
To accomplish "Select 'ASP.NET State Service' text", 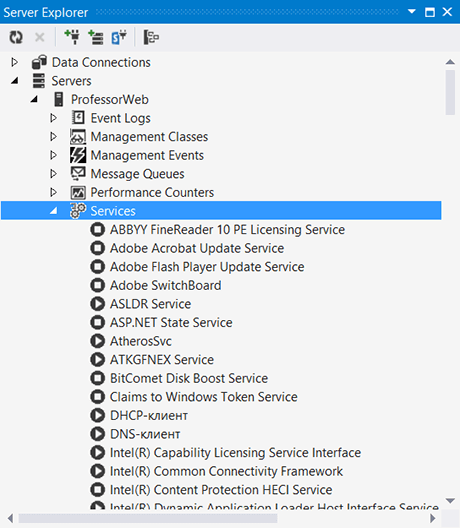I will (x=171, y=323).
